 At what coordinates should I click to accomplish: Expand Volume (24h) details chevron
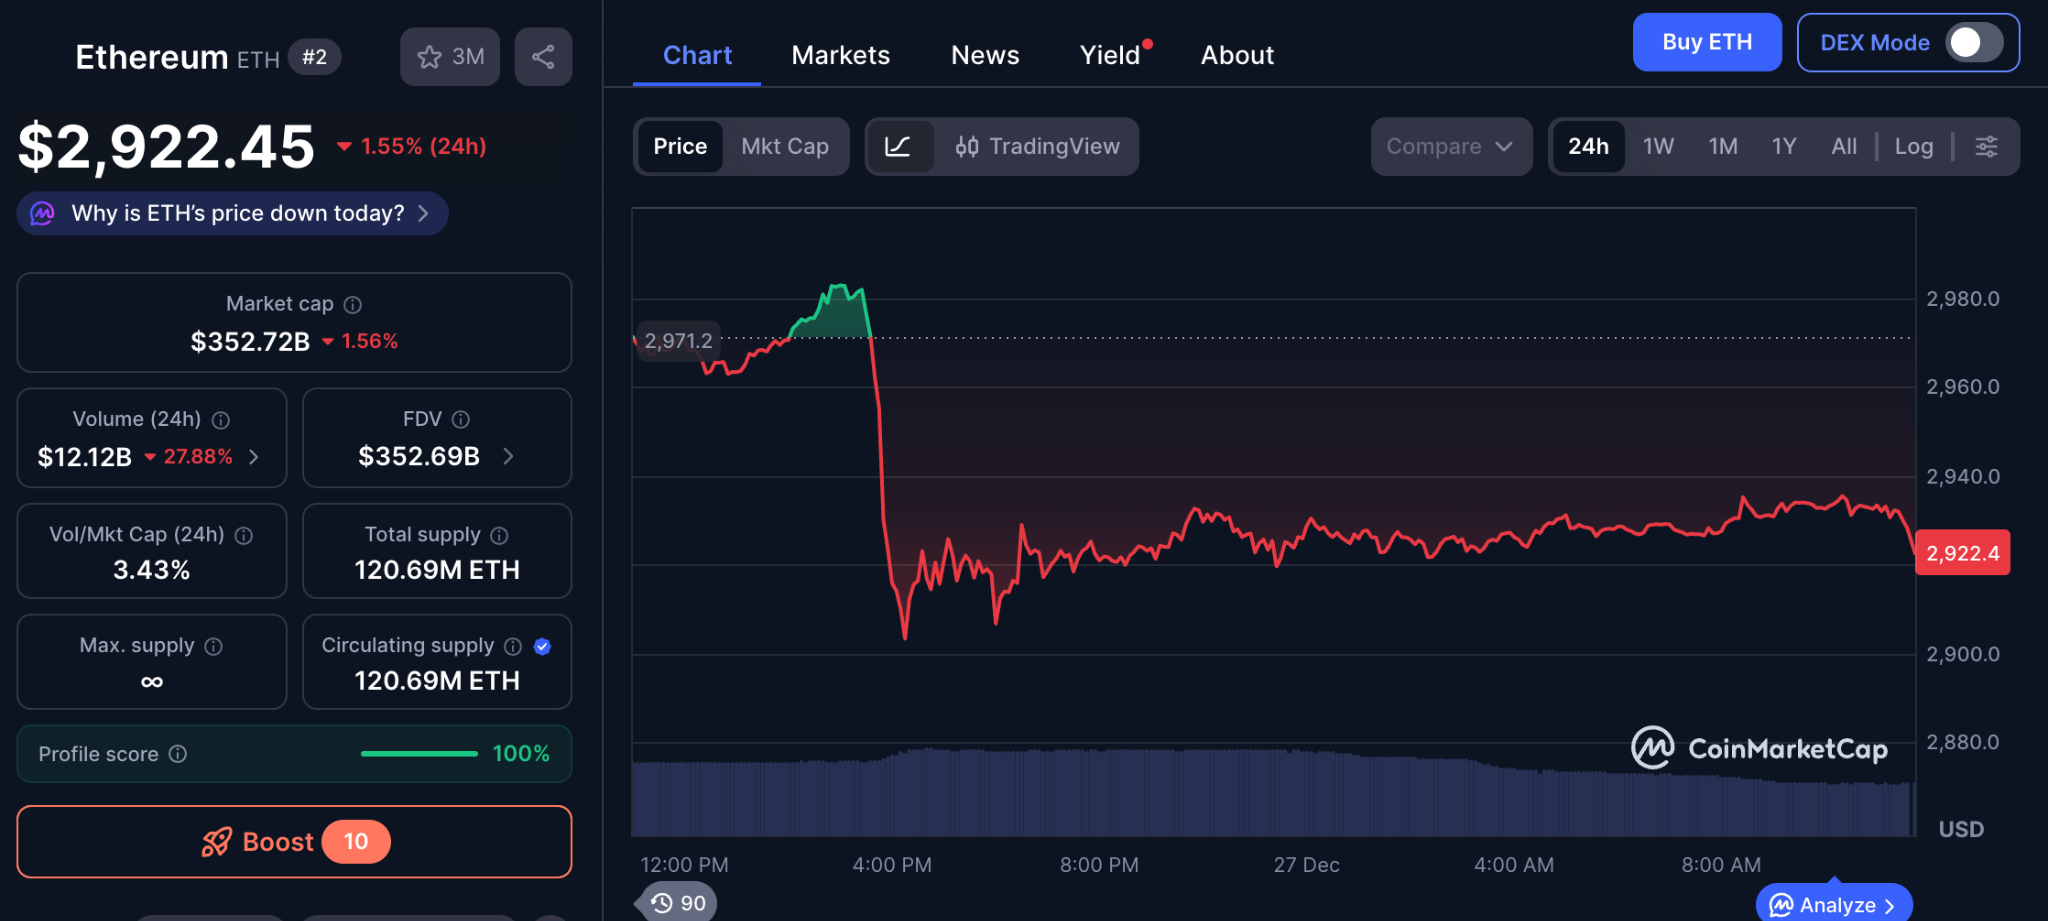(254, 457)
